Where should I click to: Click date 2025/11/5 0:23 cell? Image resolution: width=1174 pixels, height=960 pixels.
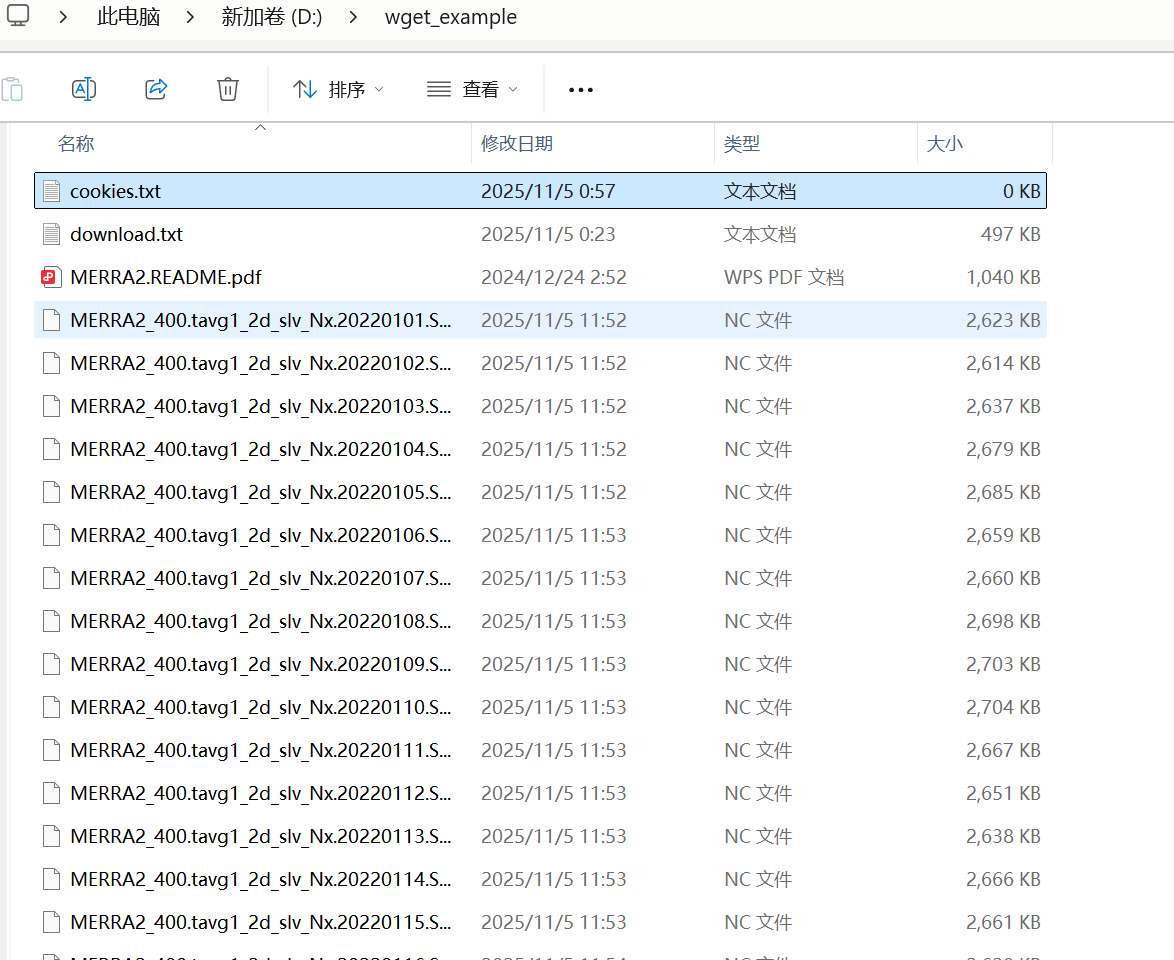(x=548, y=234)
